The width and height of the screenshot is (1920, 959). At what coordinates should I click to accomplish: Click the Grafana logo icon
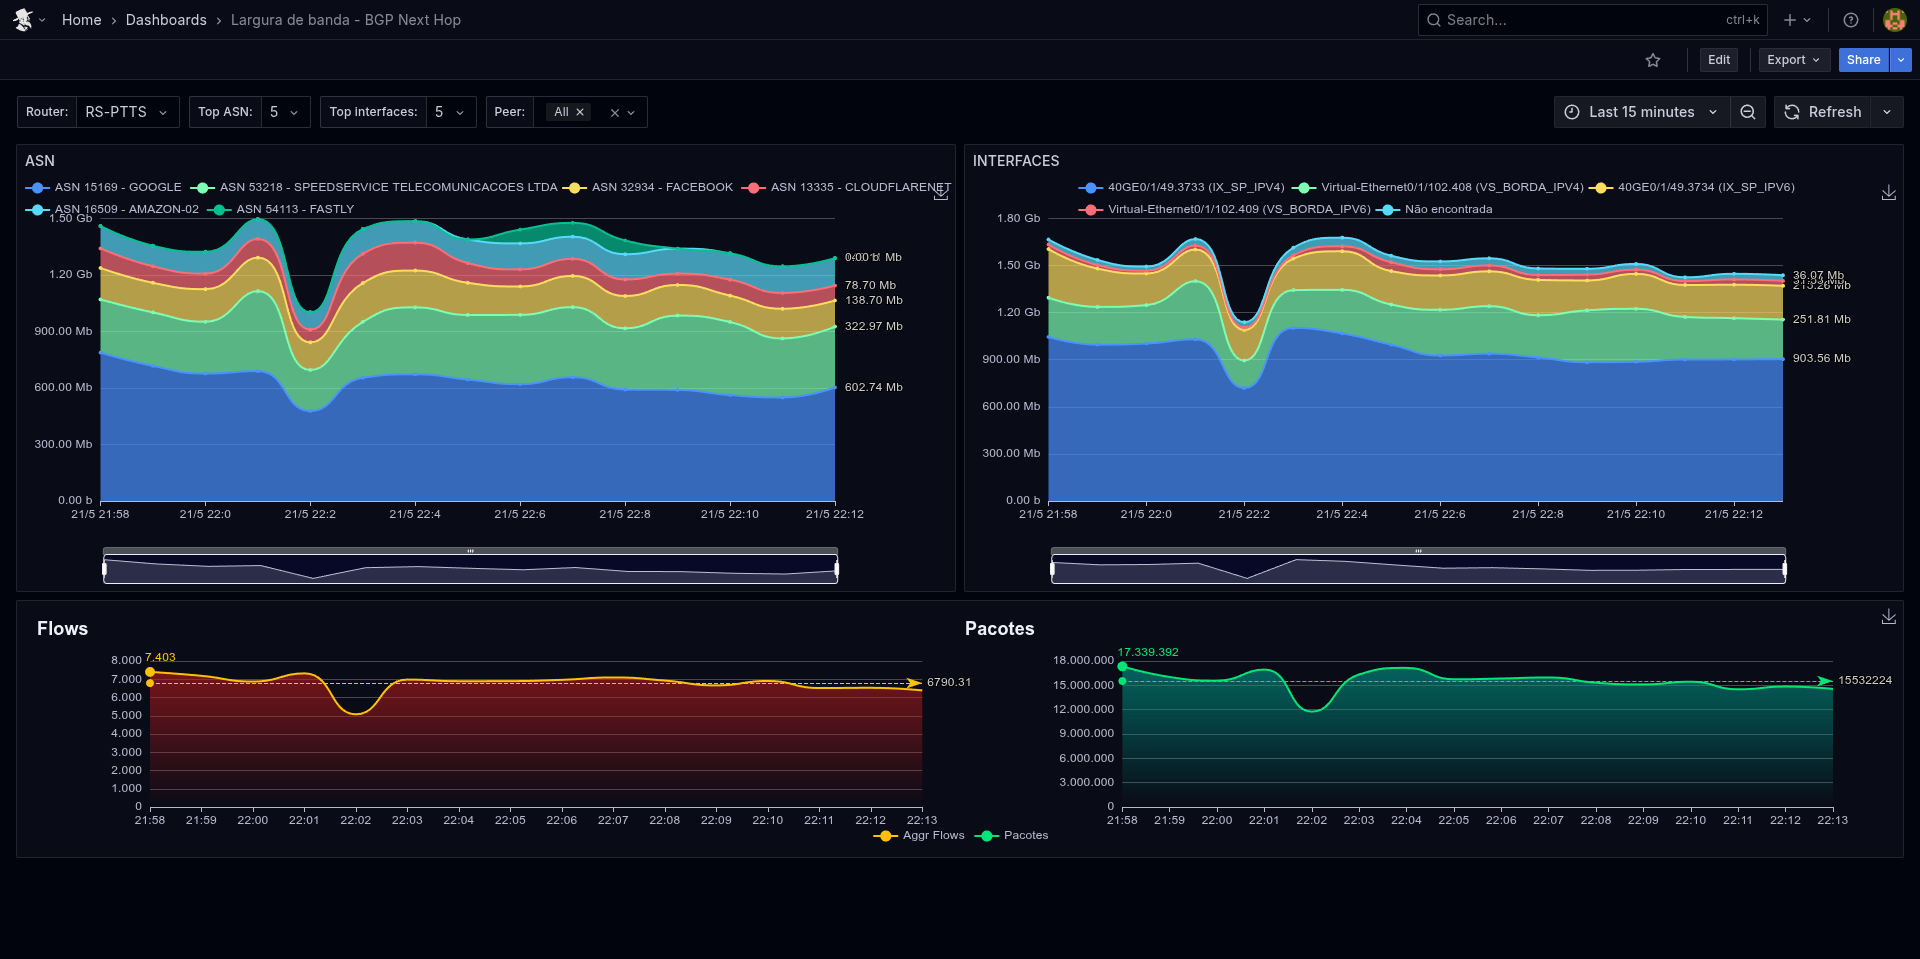[x=22, y=20]
